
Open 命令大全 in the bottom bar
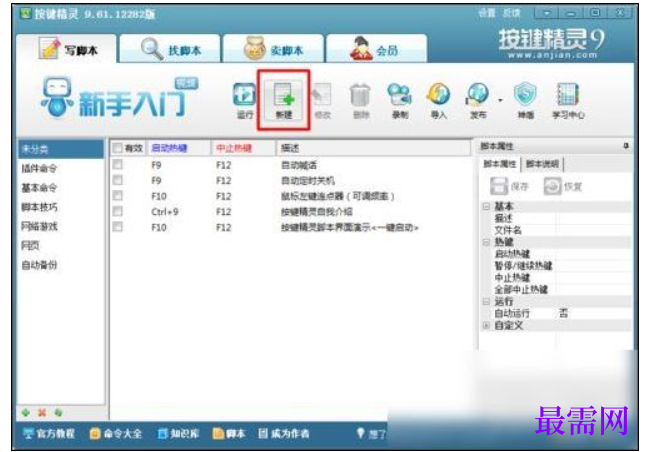pyautogui.click(x=116, y=433)
